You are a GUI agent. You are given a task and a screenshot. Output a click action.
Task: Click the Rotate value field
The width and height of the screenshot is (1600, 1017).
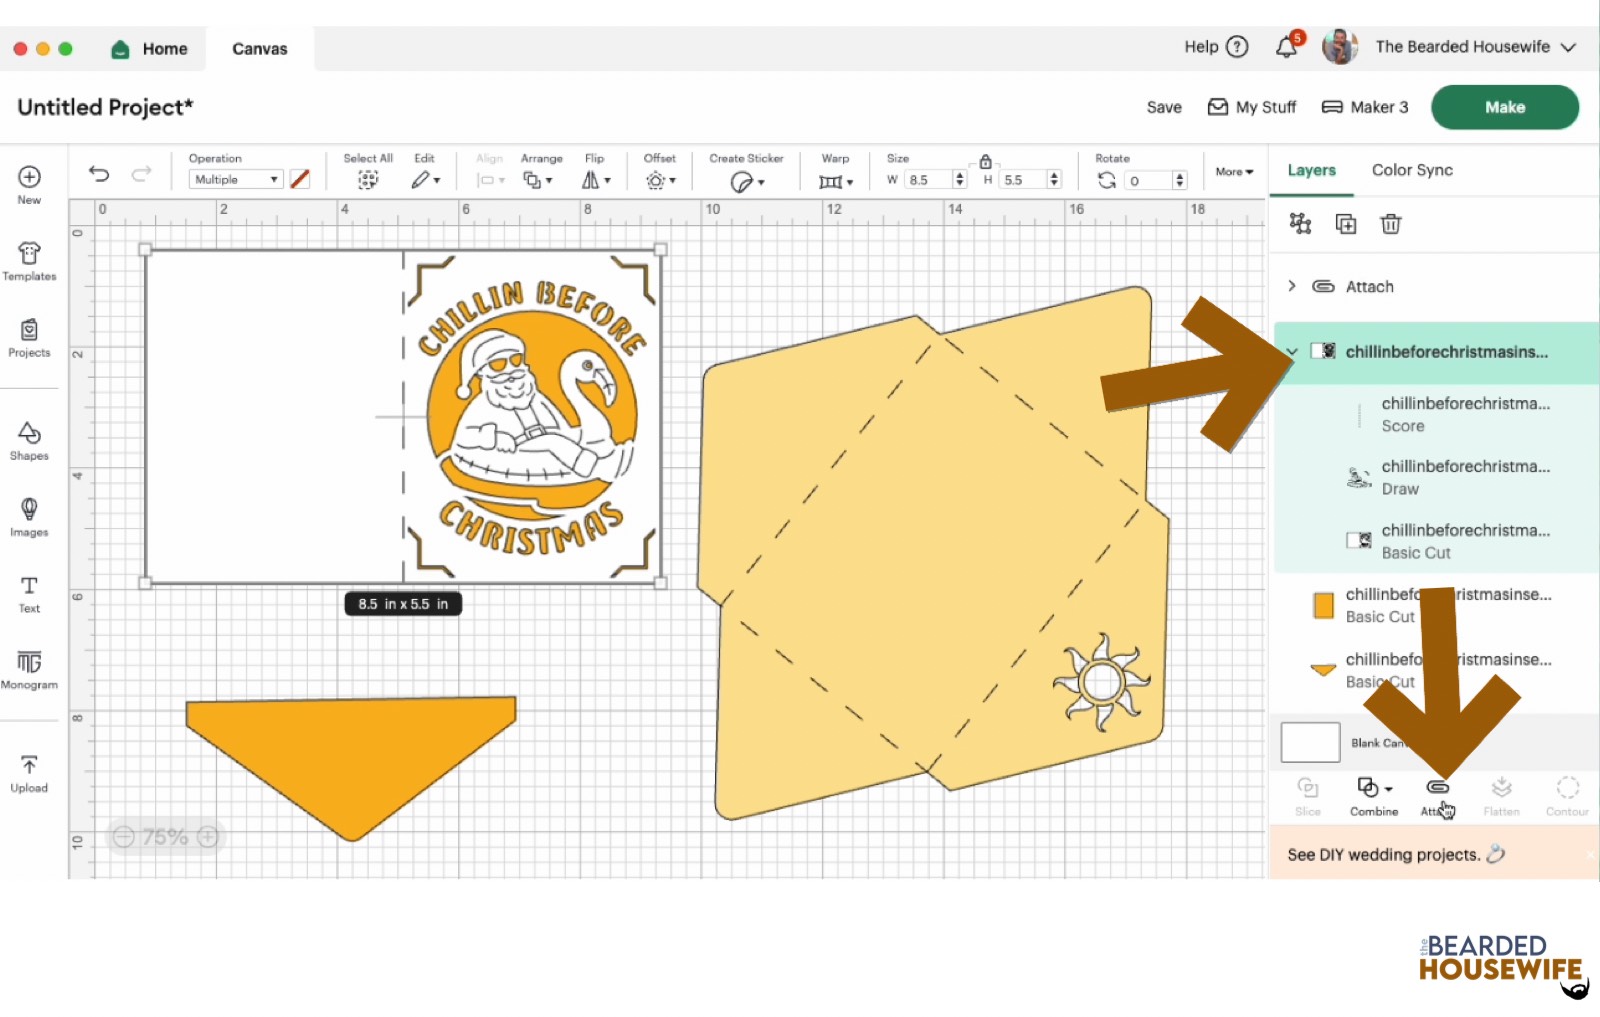point(1147,180)
